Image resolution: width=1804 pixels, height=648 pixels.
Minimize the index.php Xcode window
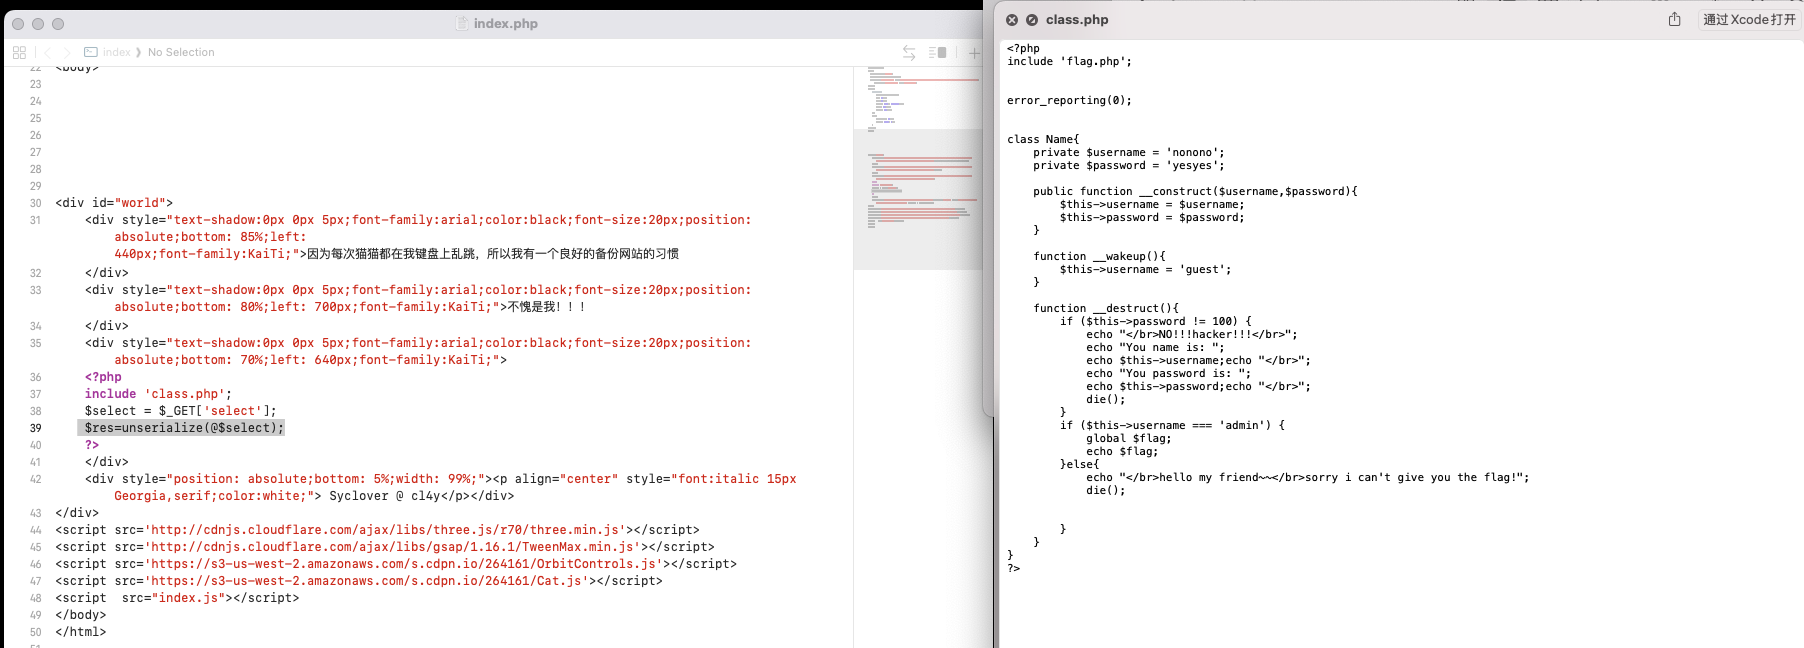click(x=38, y=23)
